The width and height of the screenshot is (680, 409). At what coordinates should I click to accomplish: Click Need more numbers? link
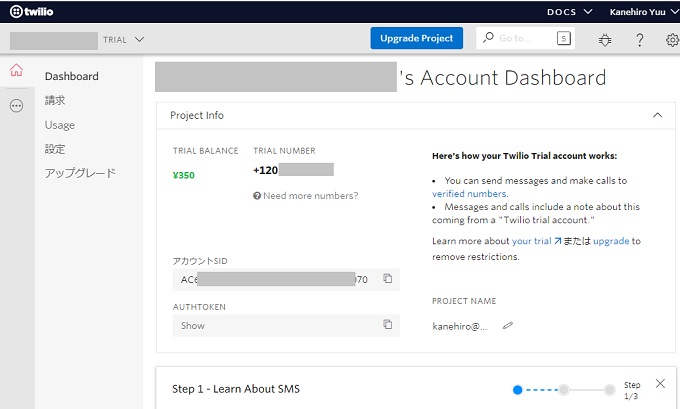pyautogui.click(x=311, y=196)
